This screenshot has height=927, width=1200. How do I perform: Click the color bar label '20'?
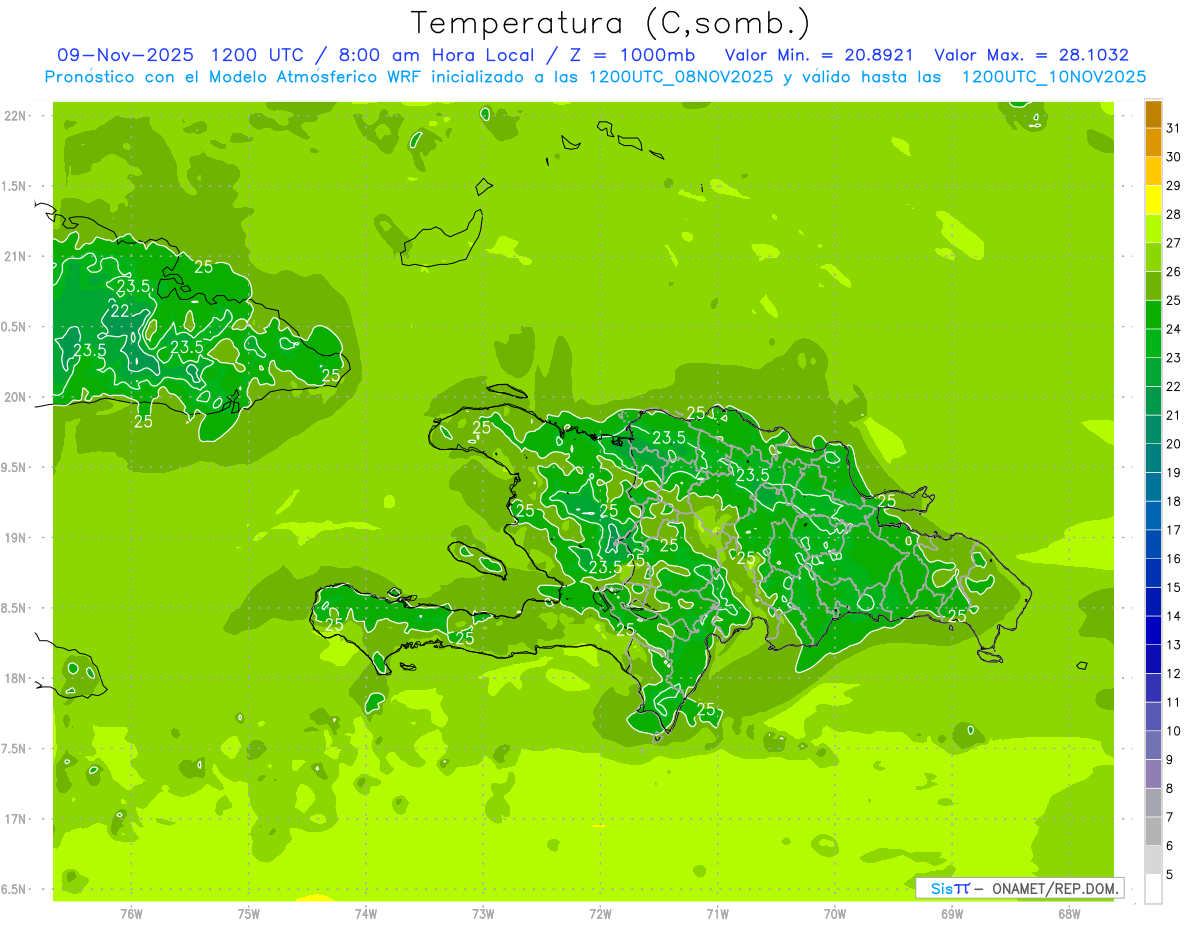(1173, 444)
